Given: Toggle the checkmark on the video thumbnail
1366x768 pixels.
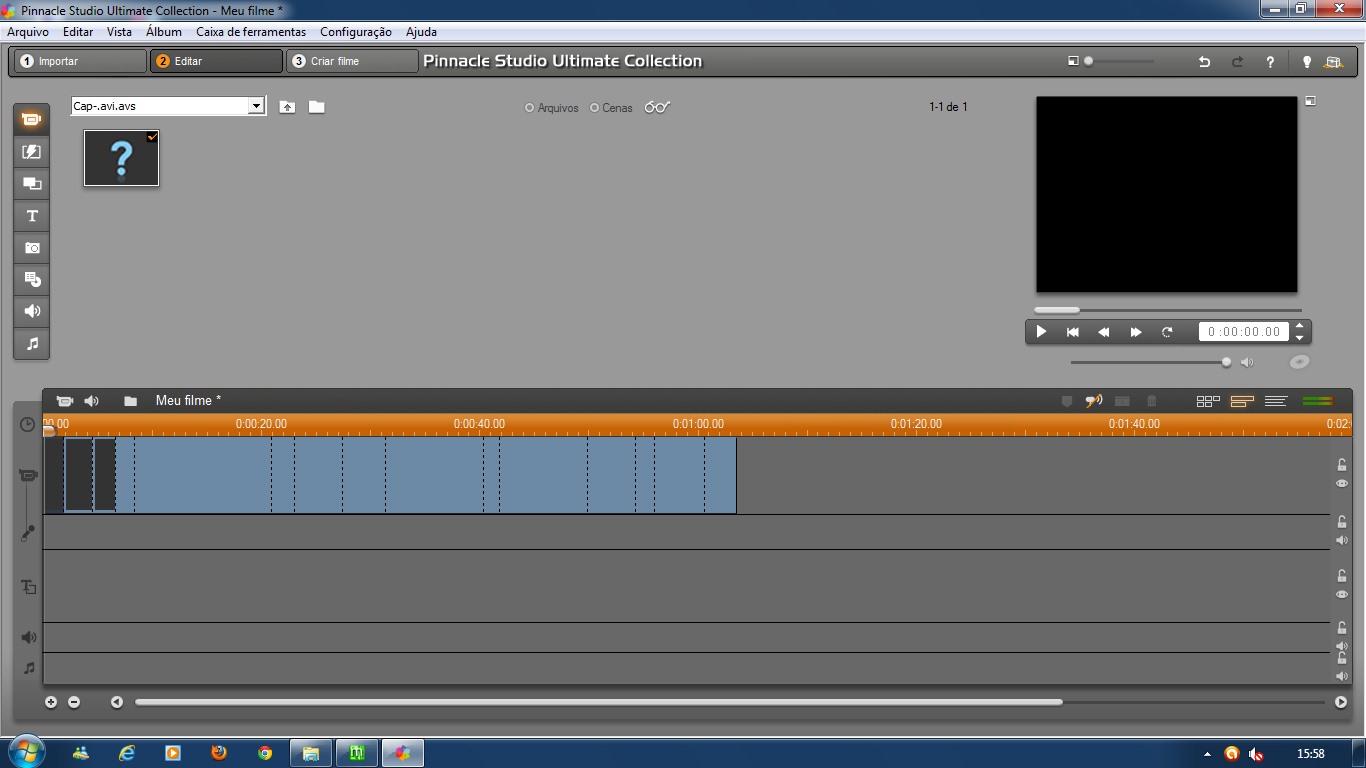Looking at the screenshot, I should click(152, 137).
